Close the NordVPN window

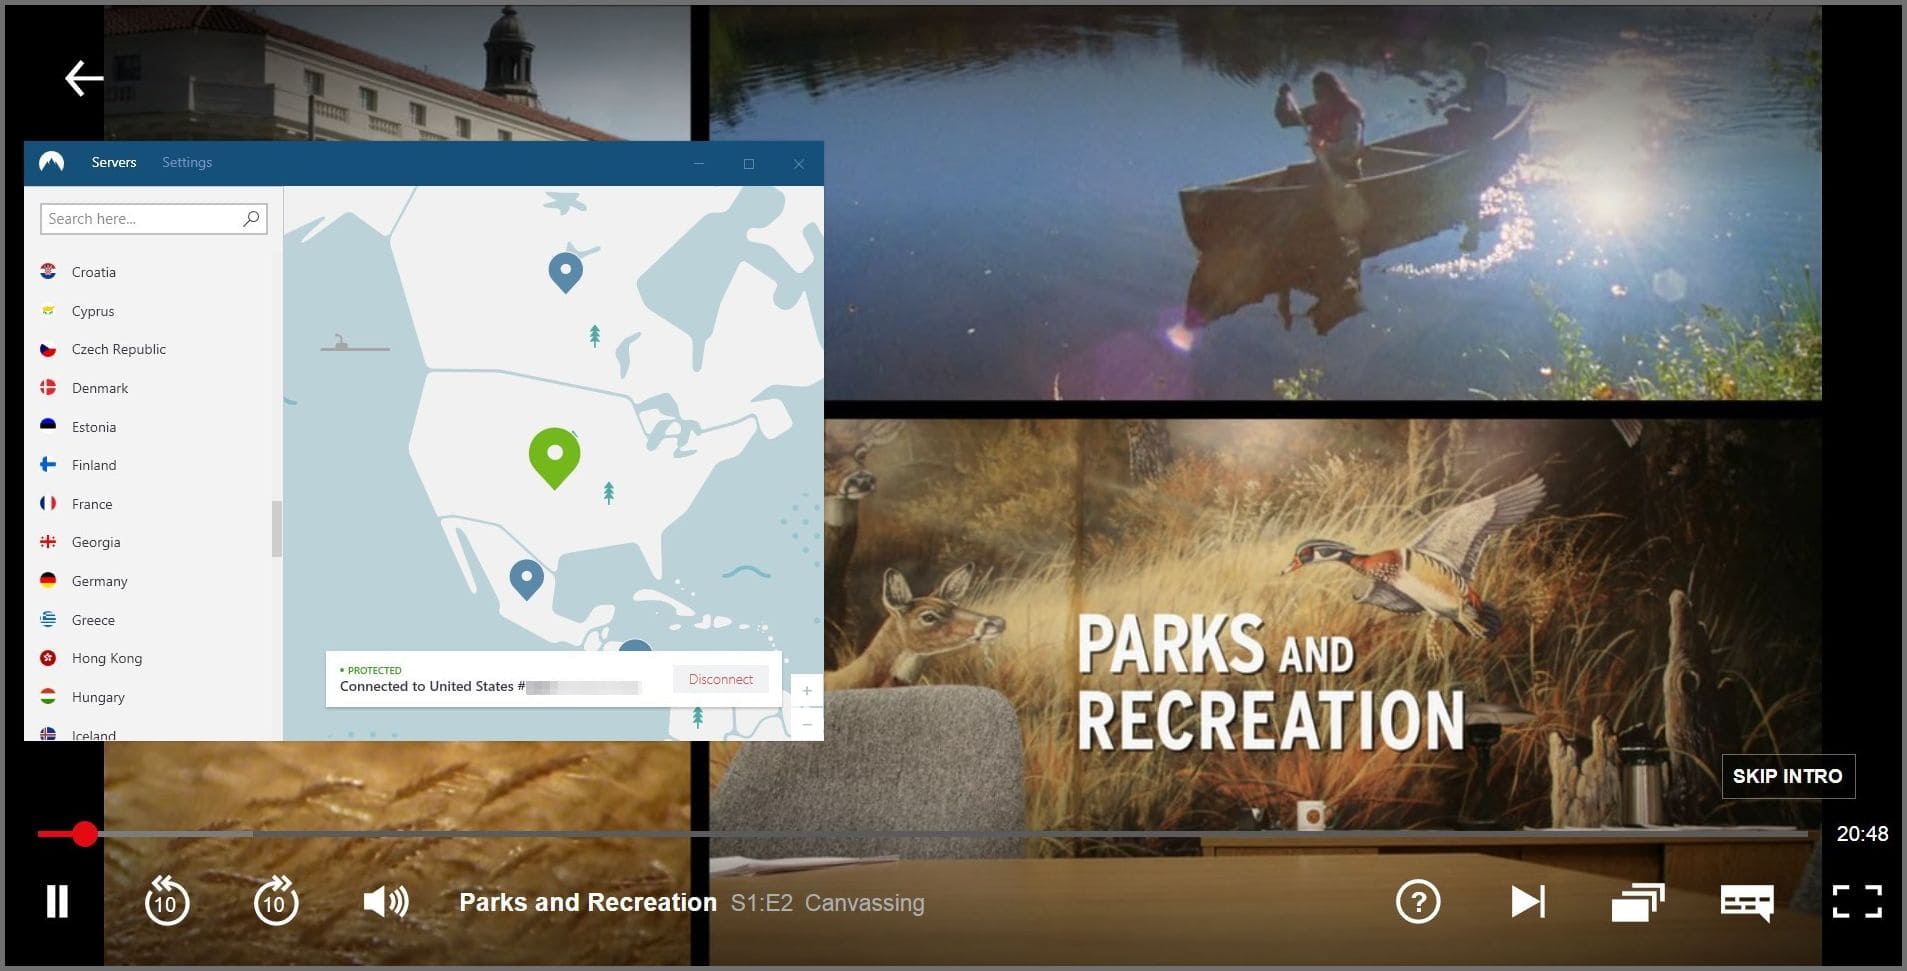point(799,163)
